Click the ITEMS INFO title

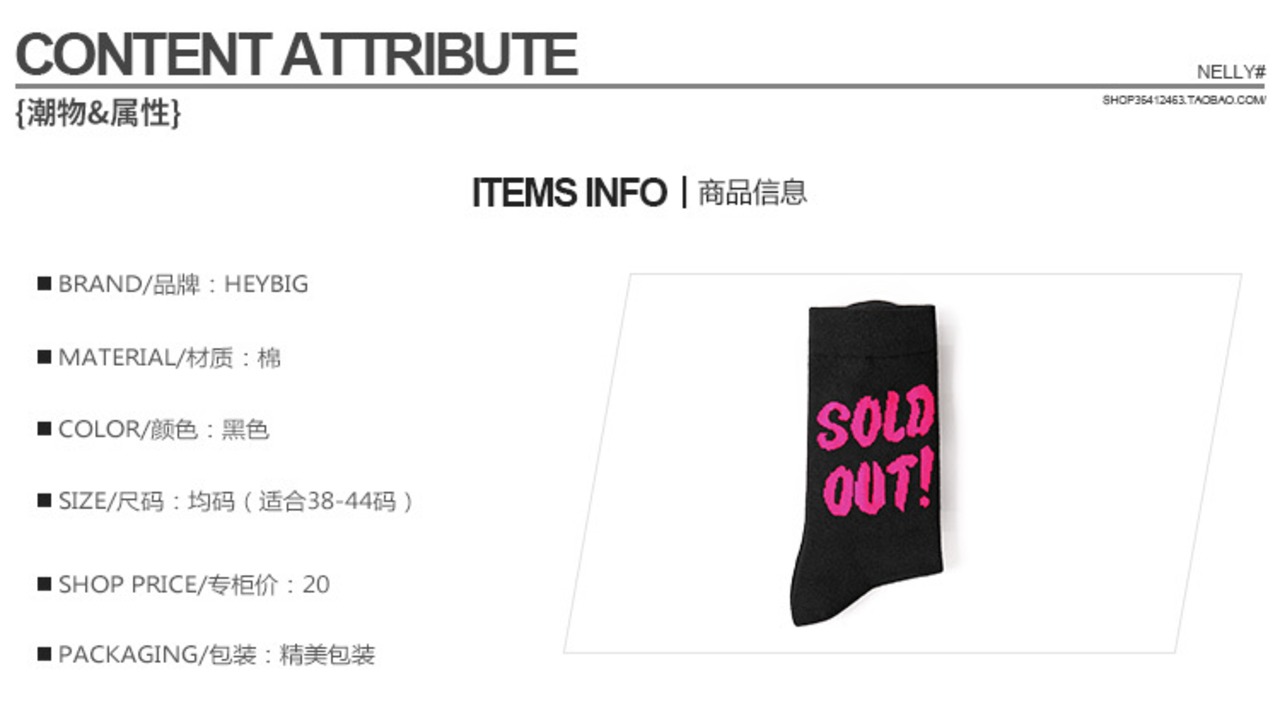568,192
